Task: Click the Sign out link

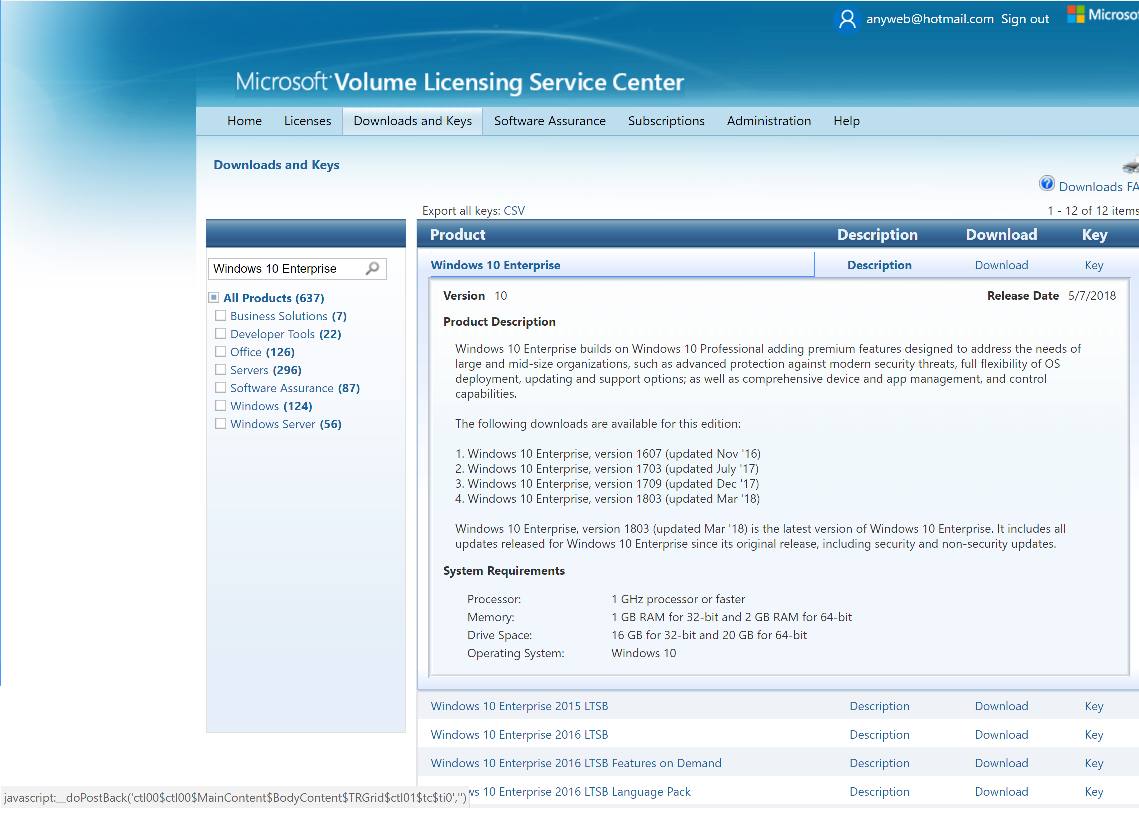Action: click(1025, 20)
